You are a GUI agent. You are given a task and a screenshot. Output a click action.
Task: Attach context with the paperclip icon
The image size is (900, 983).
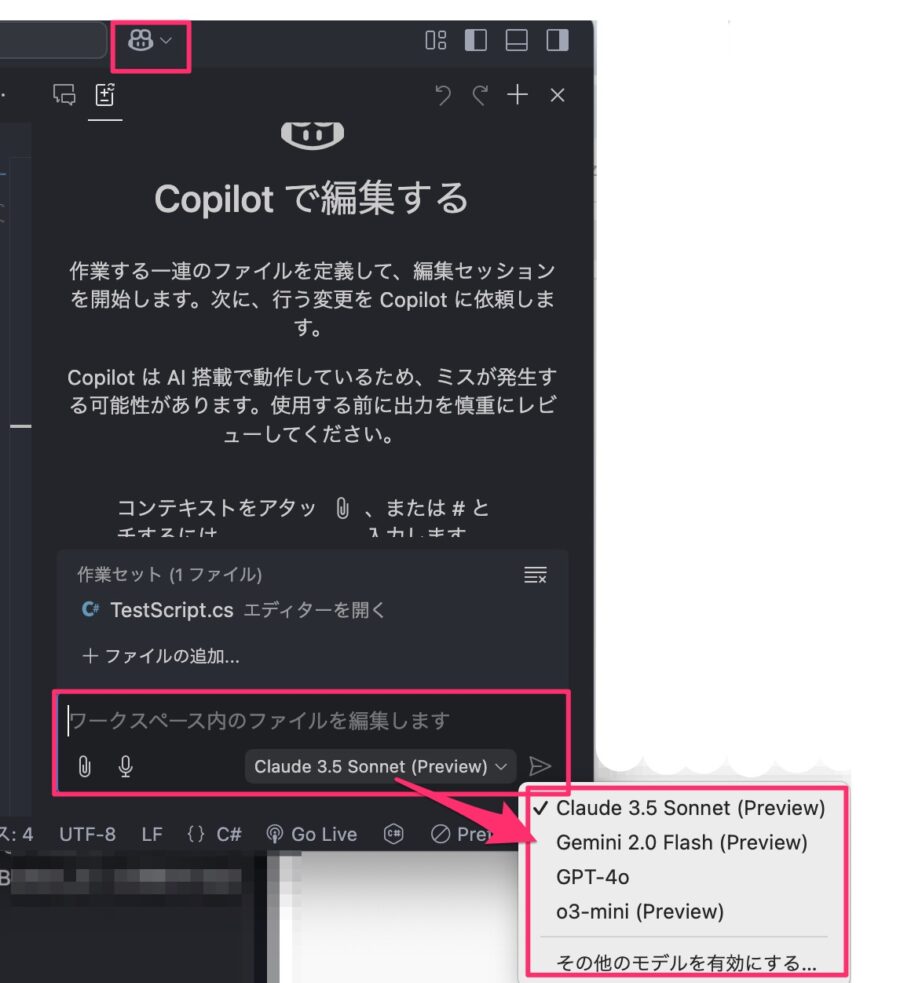85,766
